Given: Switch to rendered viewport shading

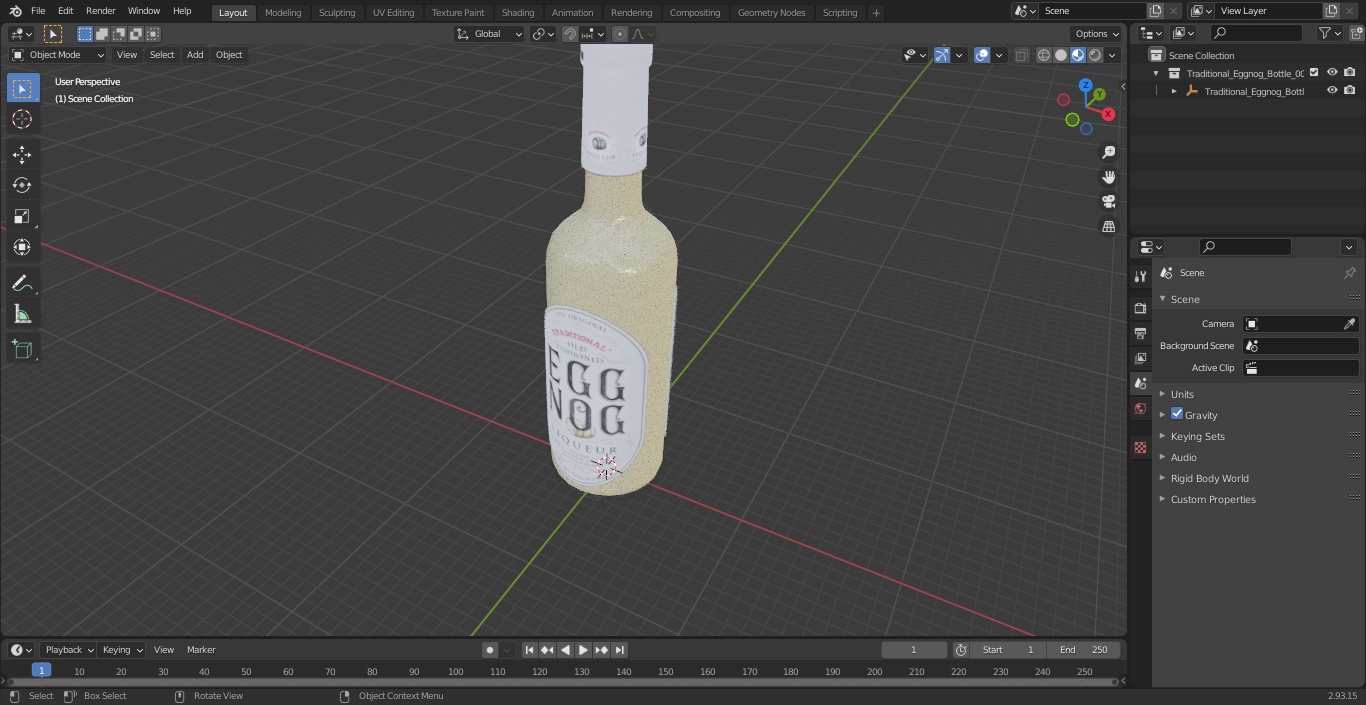Looking at the screenshot, I should point(1095,55).
